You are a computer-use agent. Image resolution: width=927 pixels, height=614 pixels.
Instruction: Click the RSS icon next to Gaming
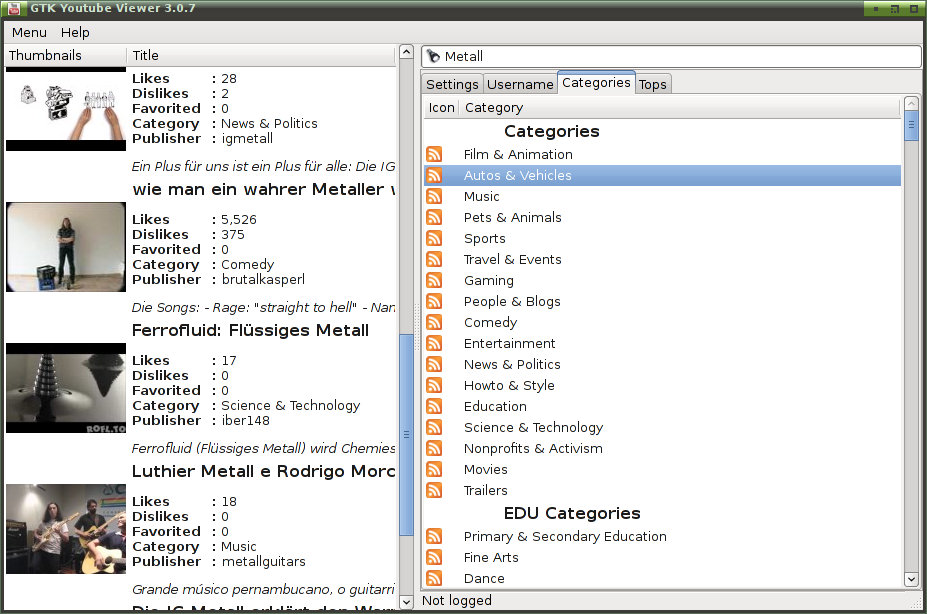pos(434,280)
